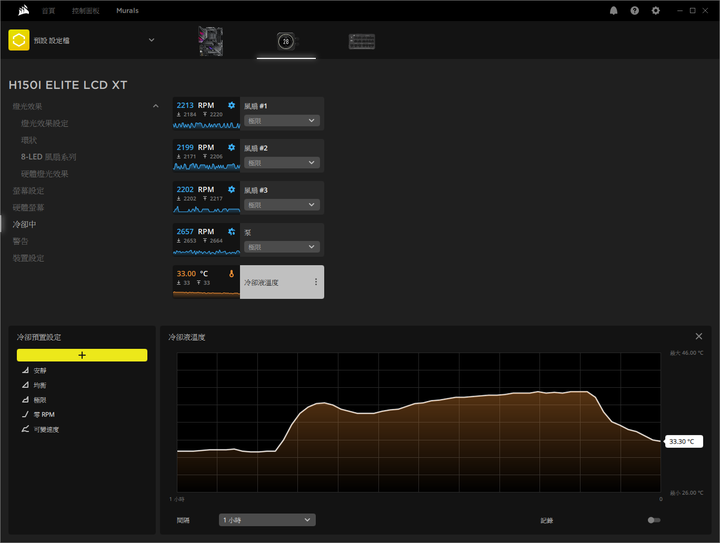
Task: Click the 2657 RPM pump graph
Action: [206, 252]
